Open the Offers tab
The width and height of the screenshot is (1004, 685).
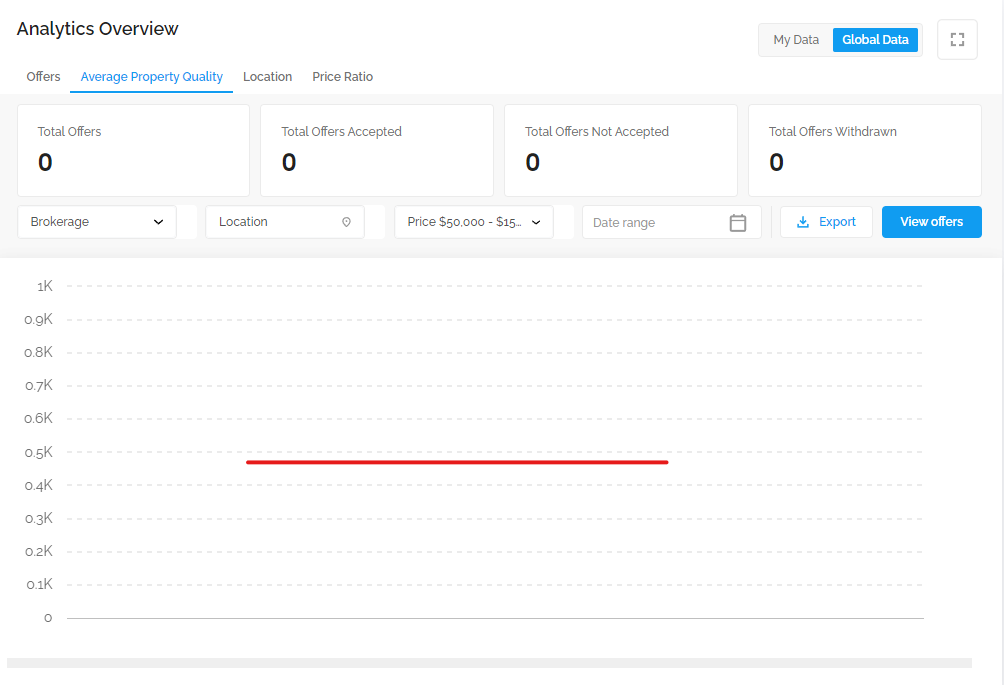pos(43,77)
